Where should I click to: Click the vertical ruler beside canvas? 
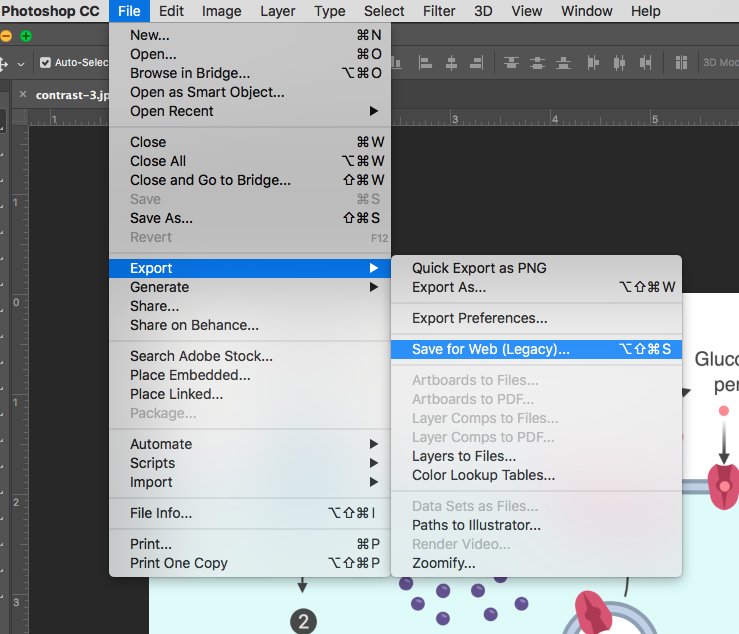[x=20, y=379]
